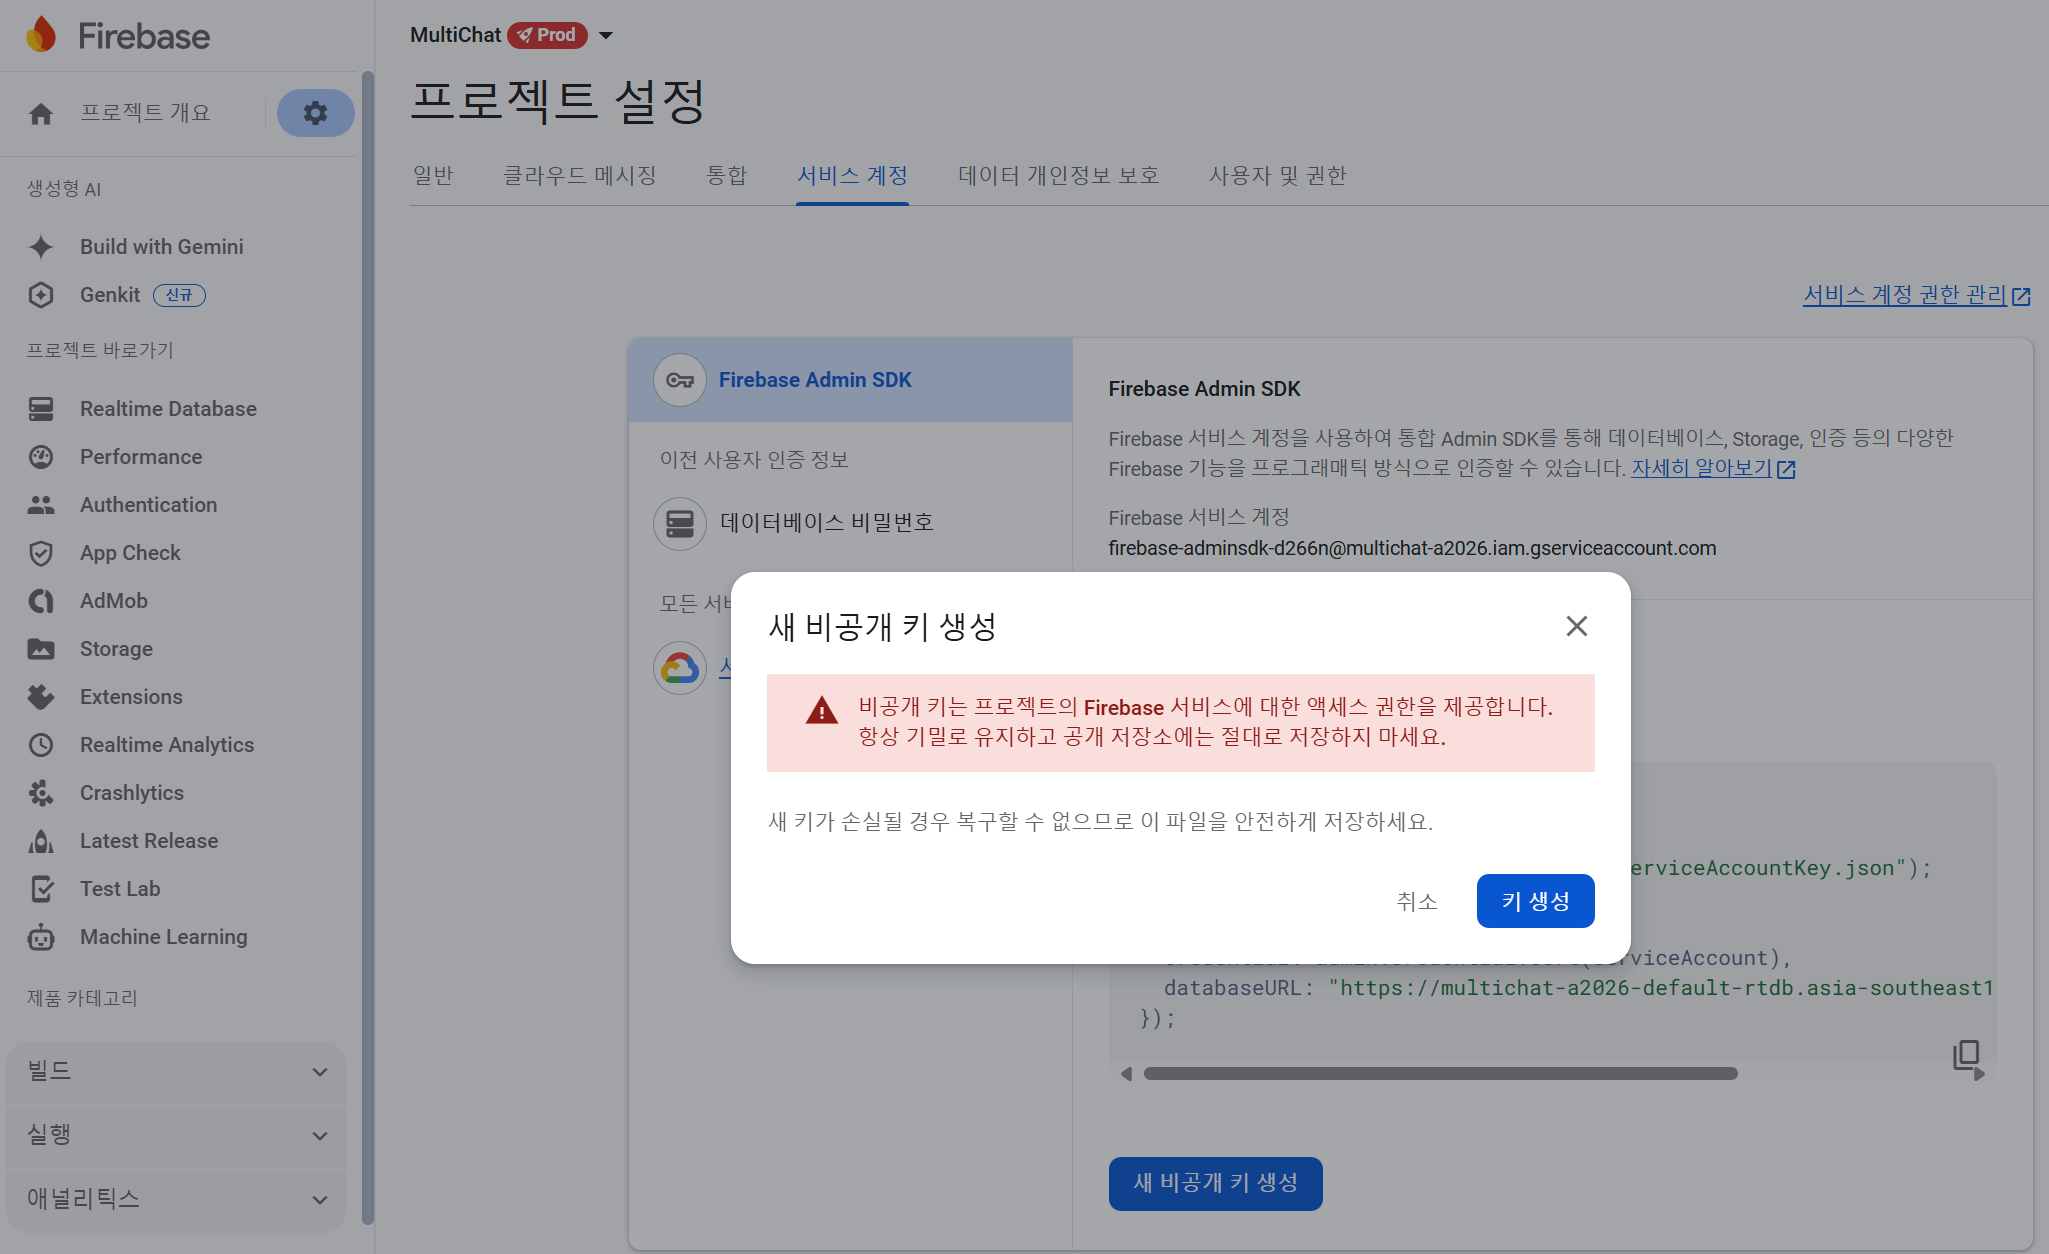Screen dimensions: 2049x1254
Task: Expand the 실행 category section
Action: tap(176, 1136)
